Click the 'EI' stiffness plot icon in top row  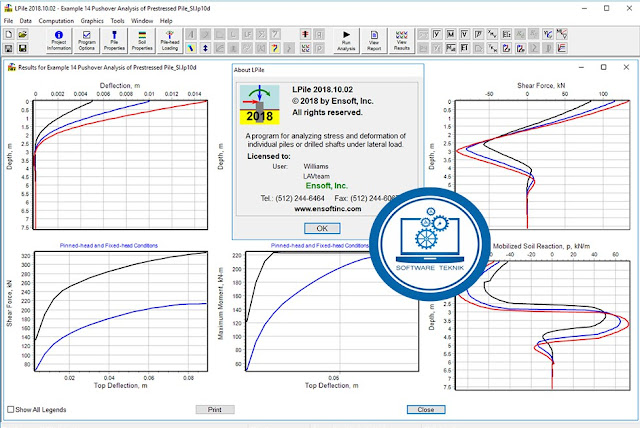click(x=506, y=34)
